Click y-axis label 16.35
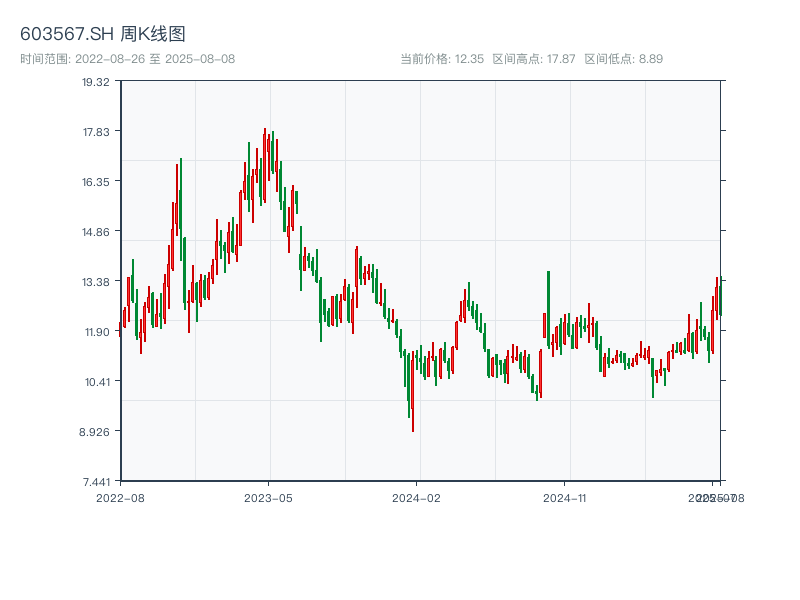Screen dimensions: 800x600 click(96, 182)
